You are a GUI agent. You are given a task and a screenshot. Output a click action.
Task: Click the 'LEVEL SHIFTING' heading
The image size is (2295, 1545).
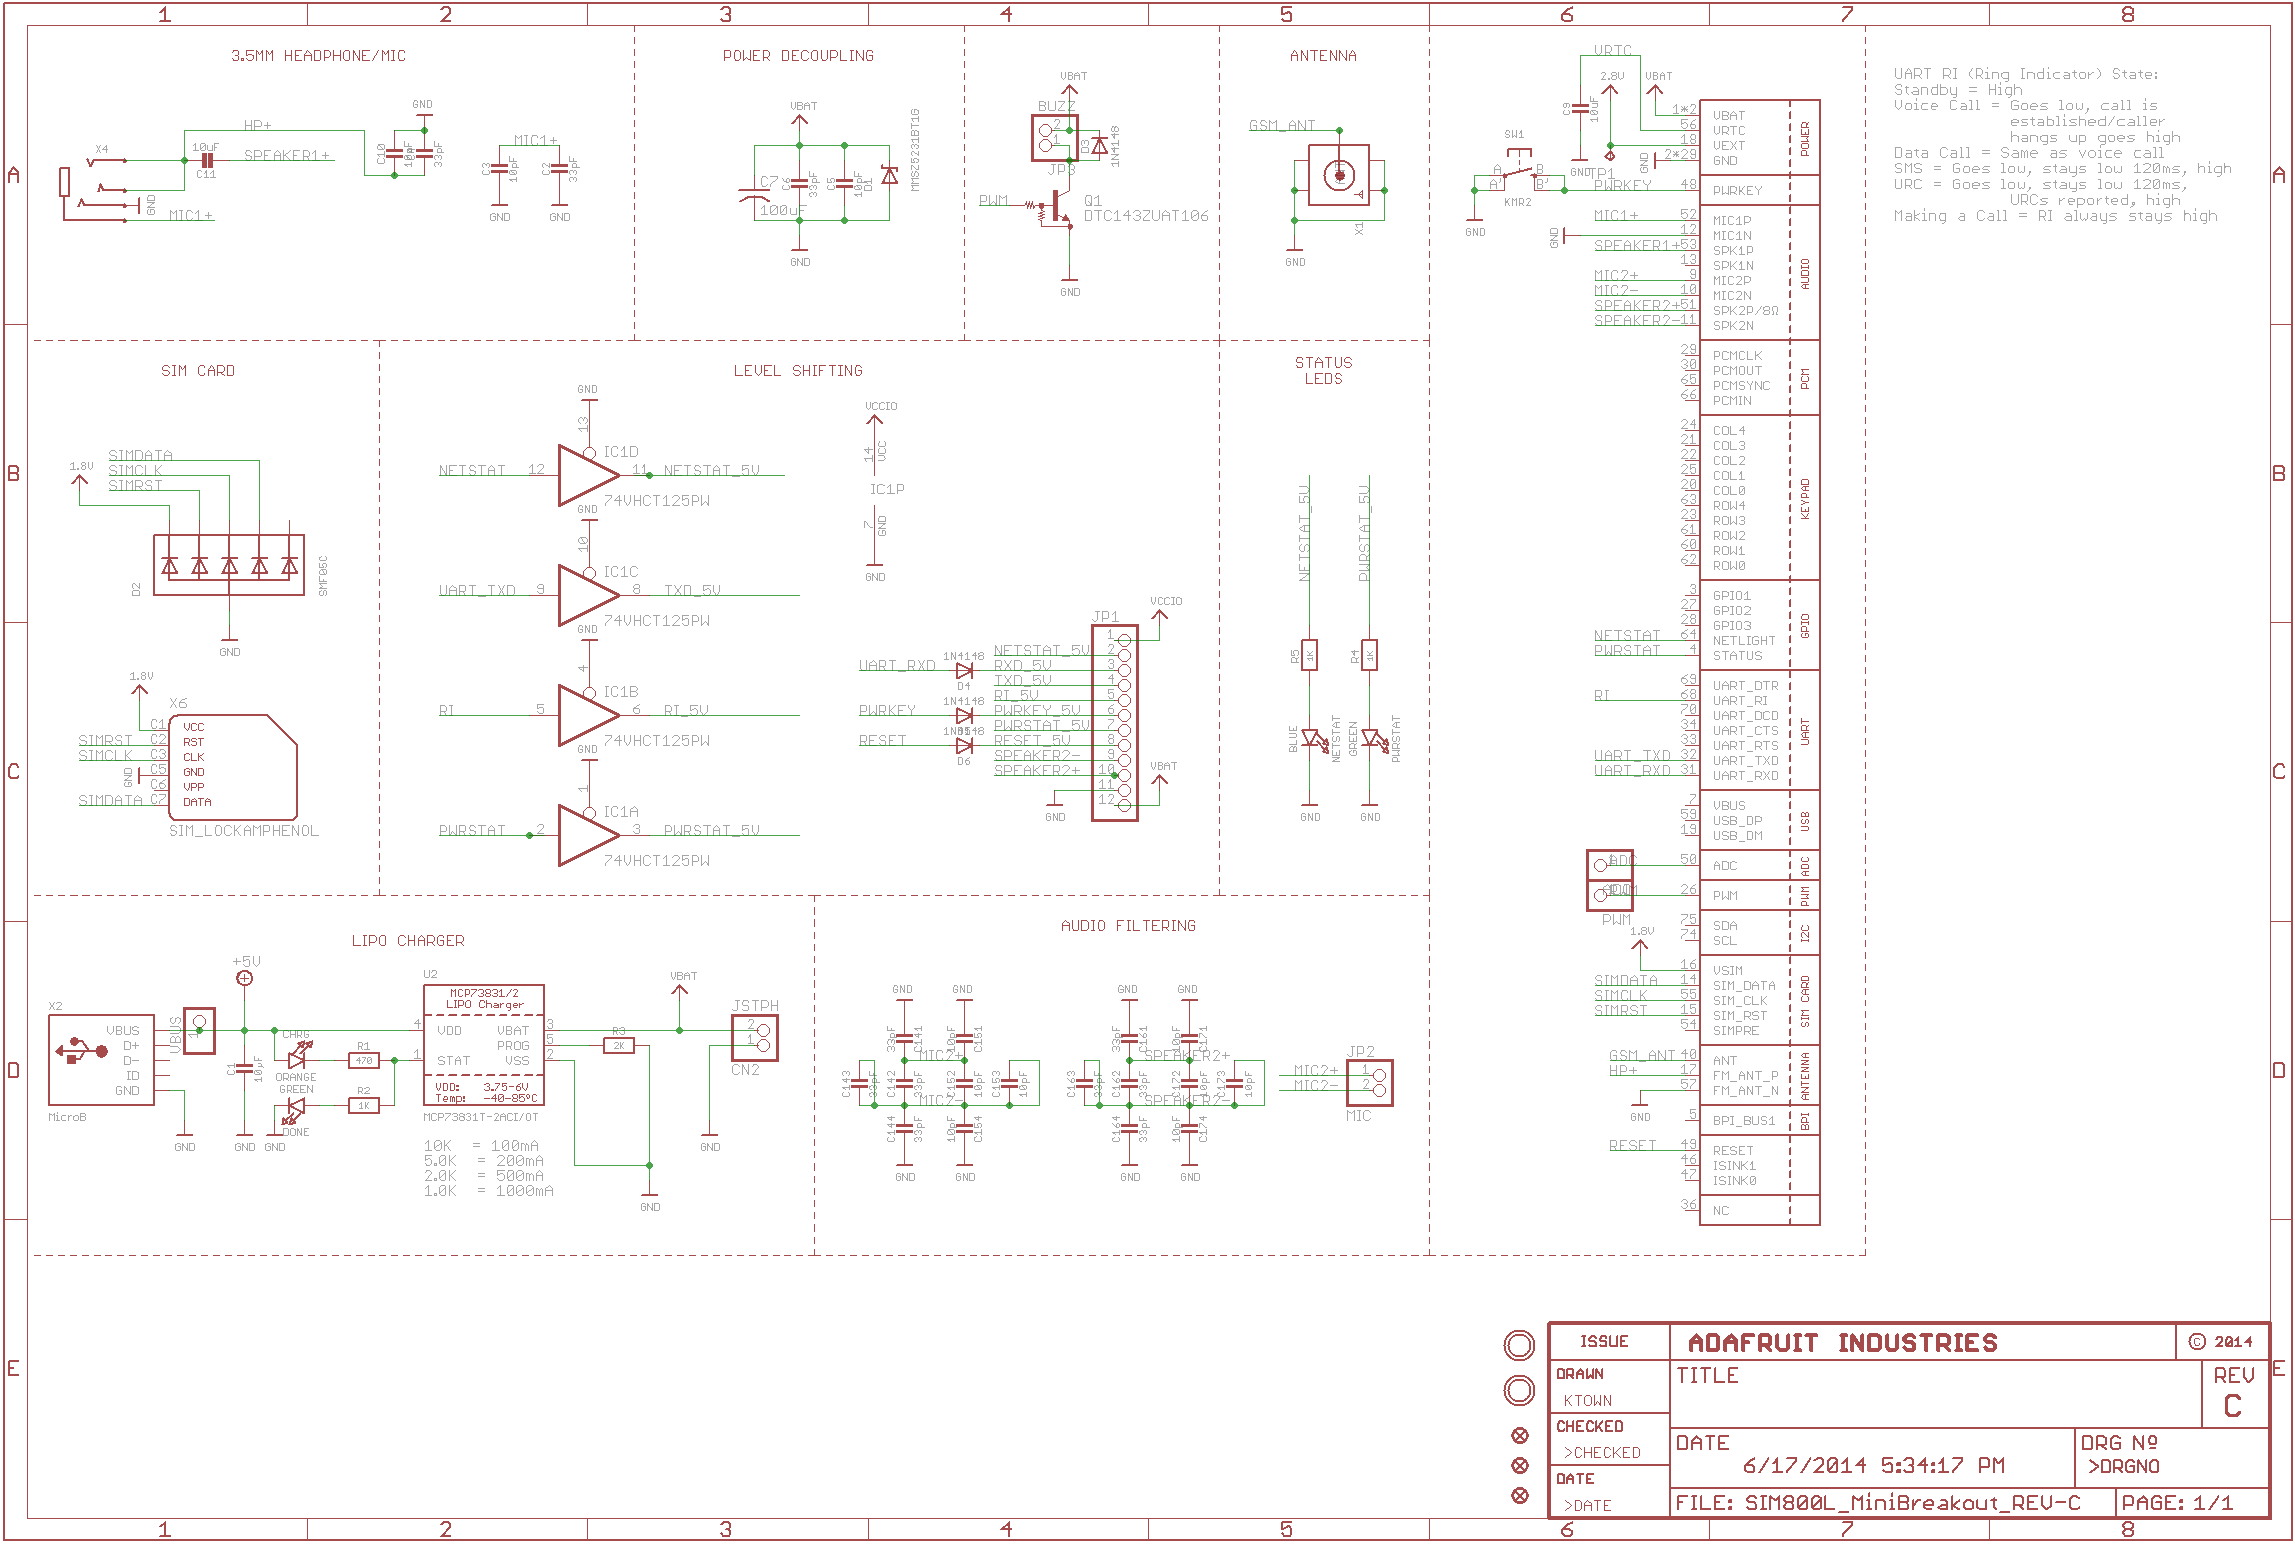click(798, 371)
